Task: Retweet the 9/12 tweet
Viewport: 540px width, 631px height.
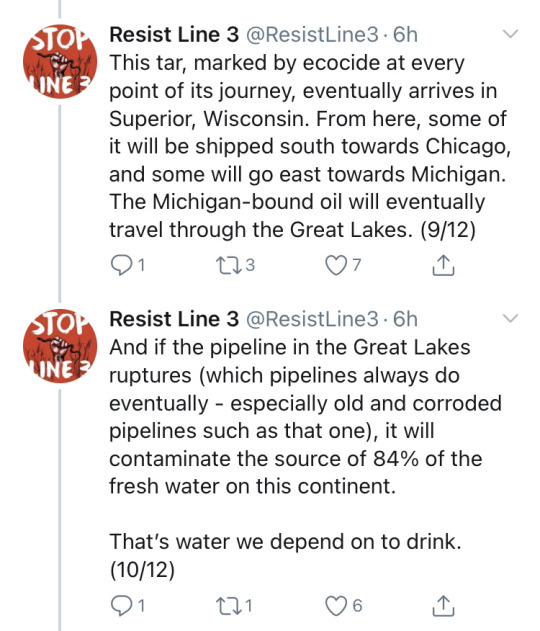Action: 227,266
